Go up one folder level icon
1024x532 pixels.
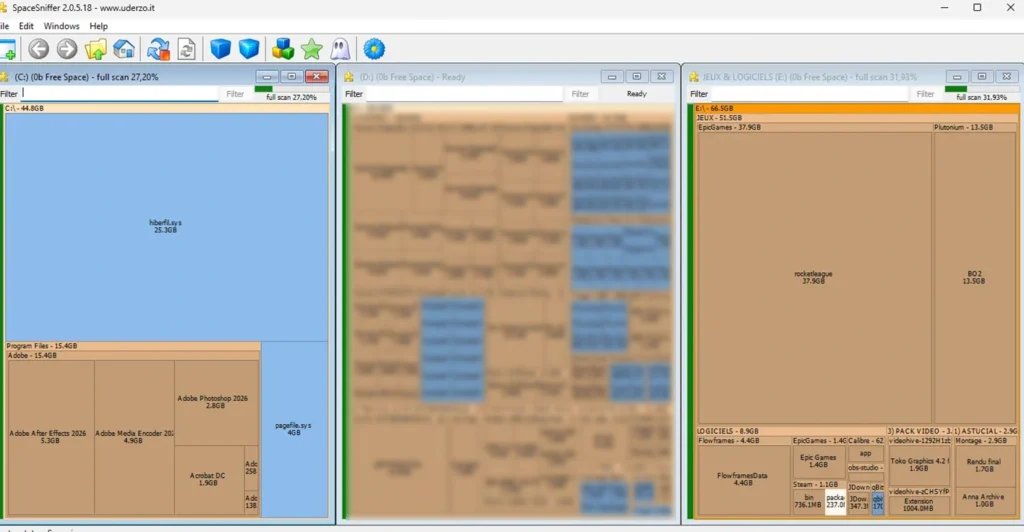(x=96, y=49)
